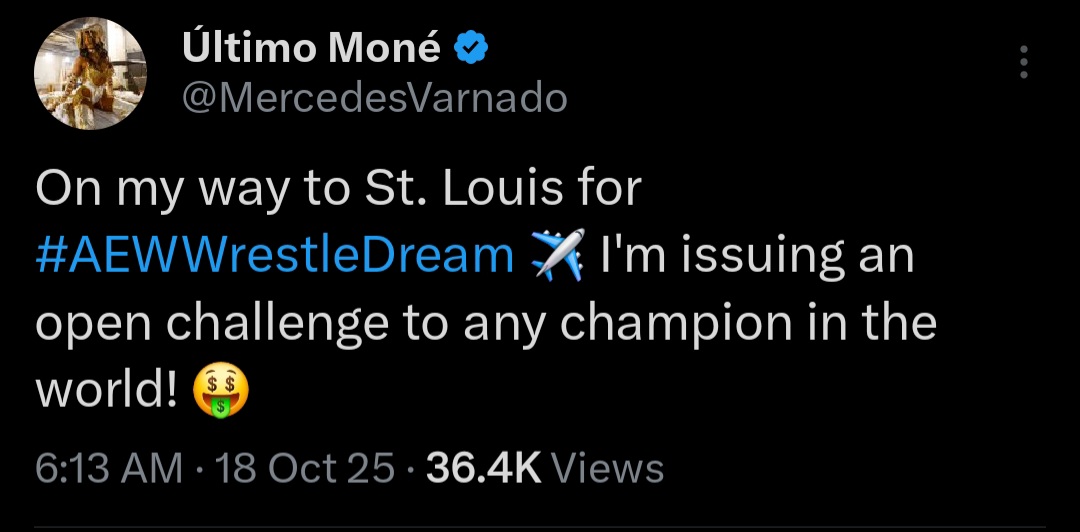Open the @MercedesVarnado handle link

374,98
